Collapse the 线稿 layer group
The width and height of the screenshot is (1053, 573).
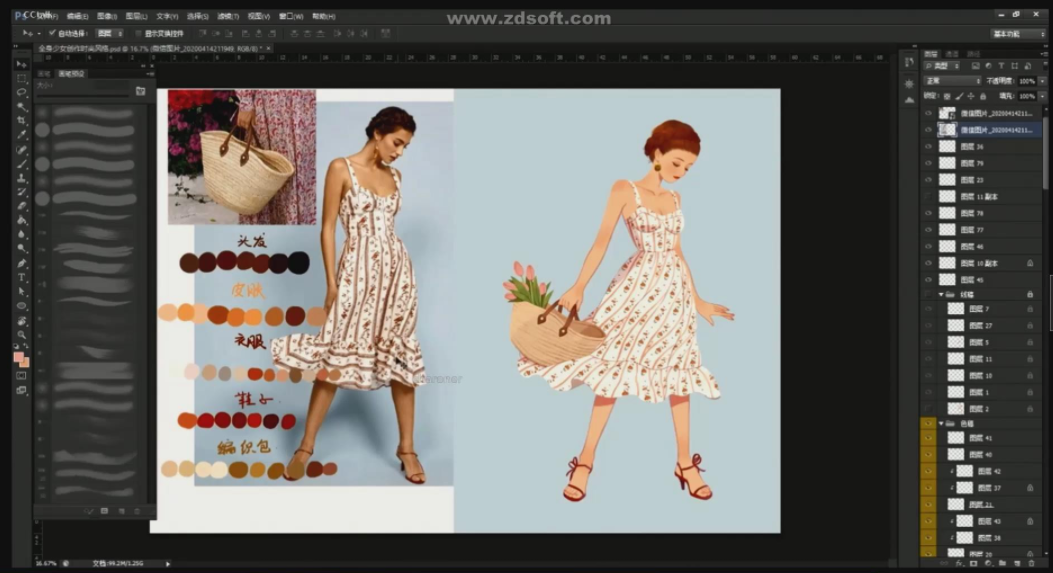click(x=940, y=295)
